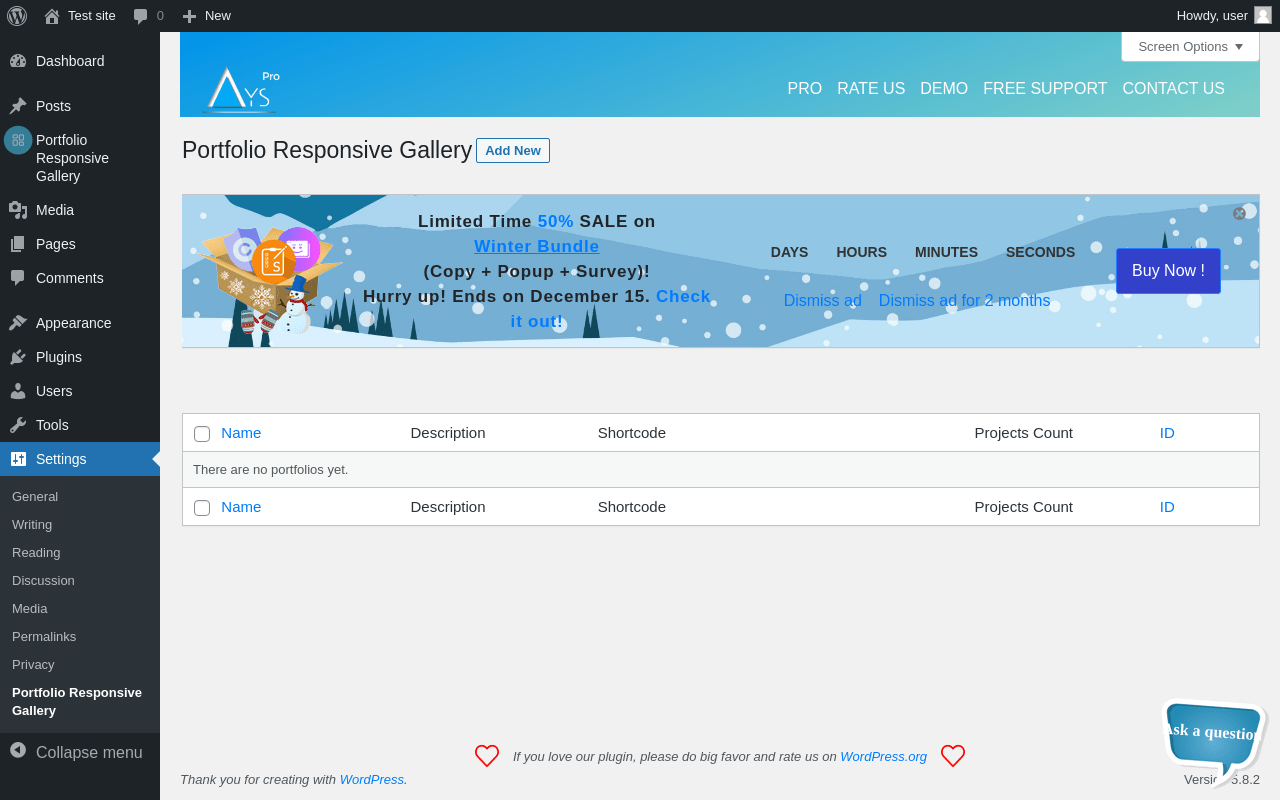This screenshot has width=1280, height=800.
Task: Click the Dismiss ad link
Action: [823, 300]
